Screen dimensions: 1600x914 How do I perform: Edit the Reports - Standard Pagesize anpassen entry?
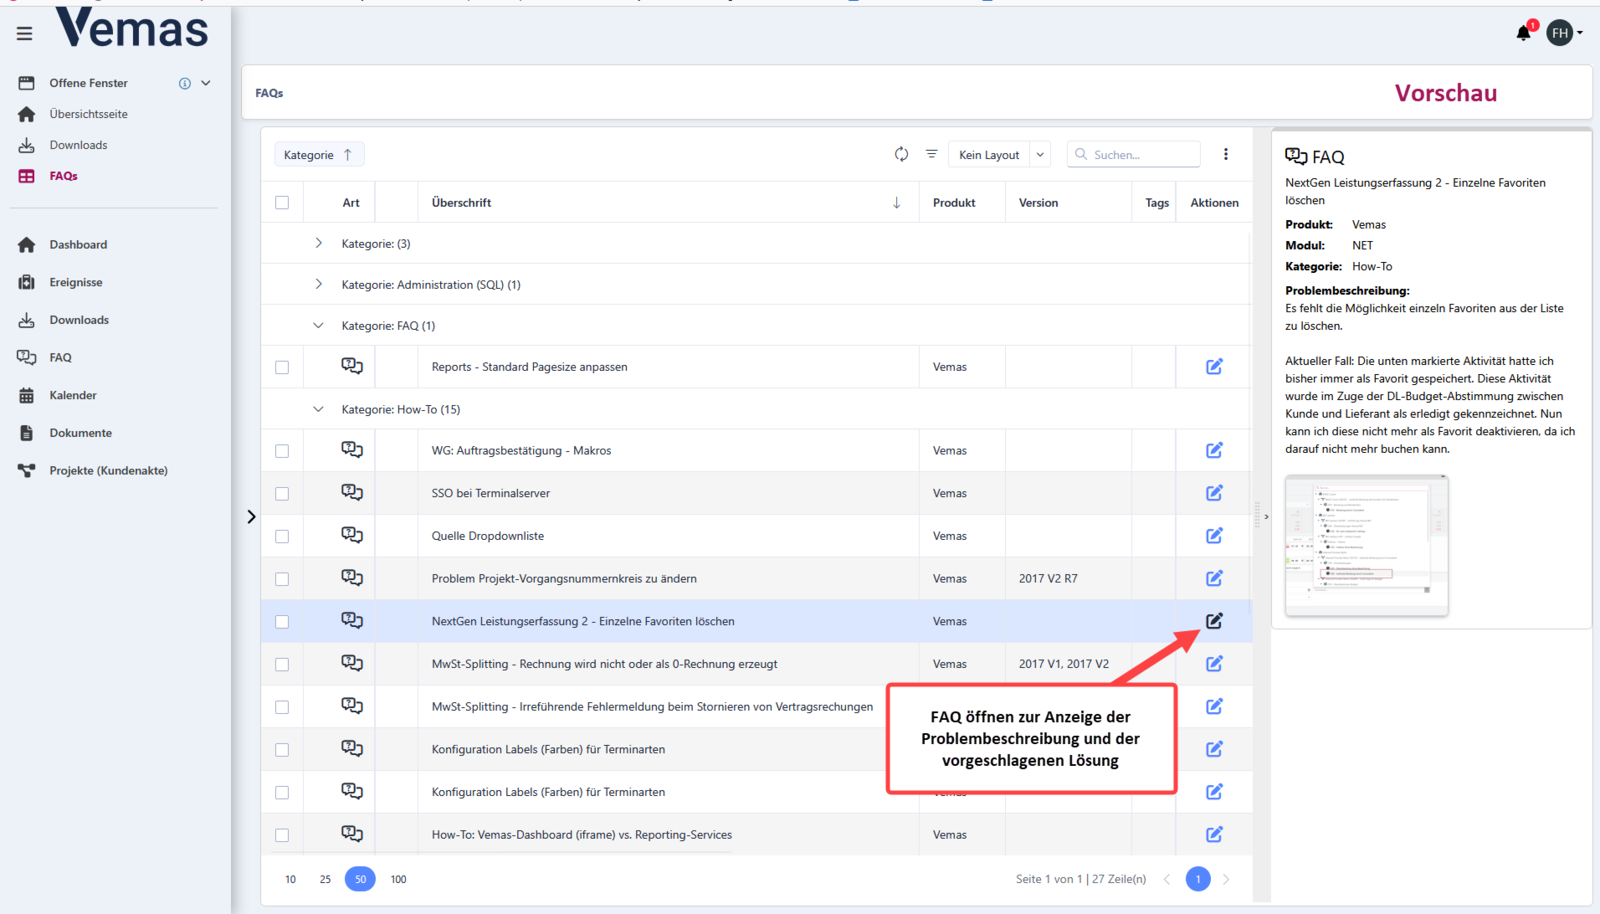1214,367
